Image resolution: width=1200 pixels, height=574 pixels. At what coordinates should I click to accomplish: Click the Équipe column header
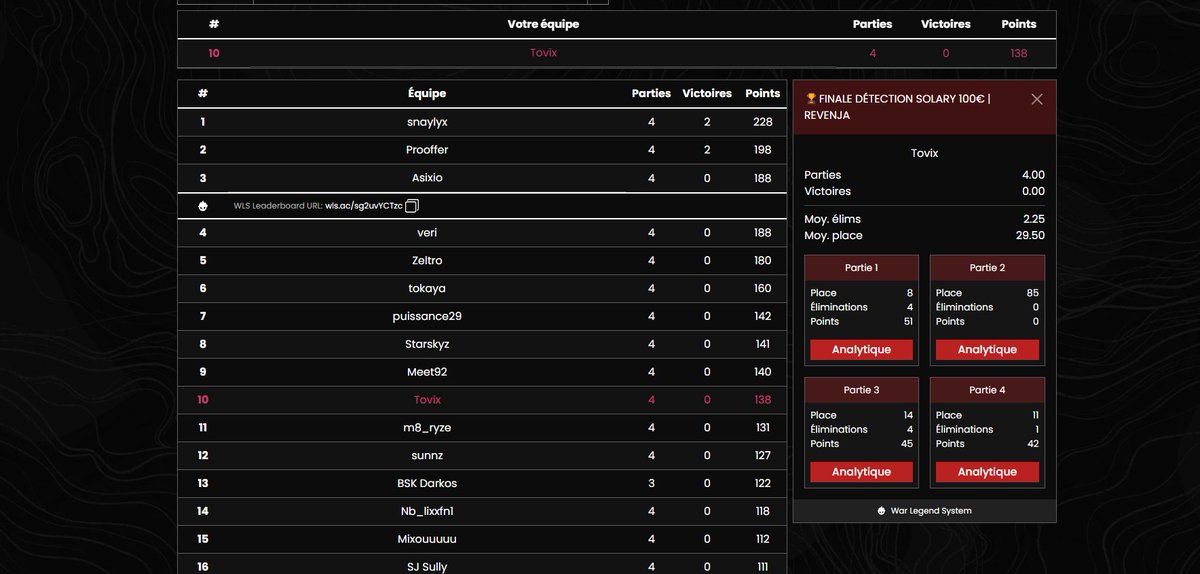click(x=427, y=94)
